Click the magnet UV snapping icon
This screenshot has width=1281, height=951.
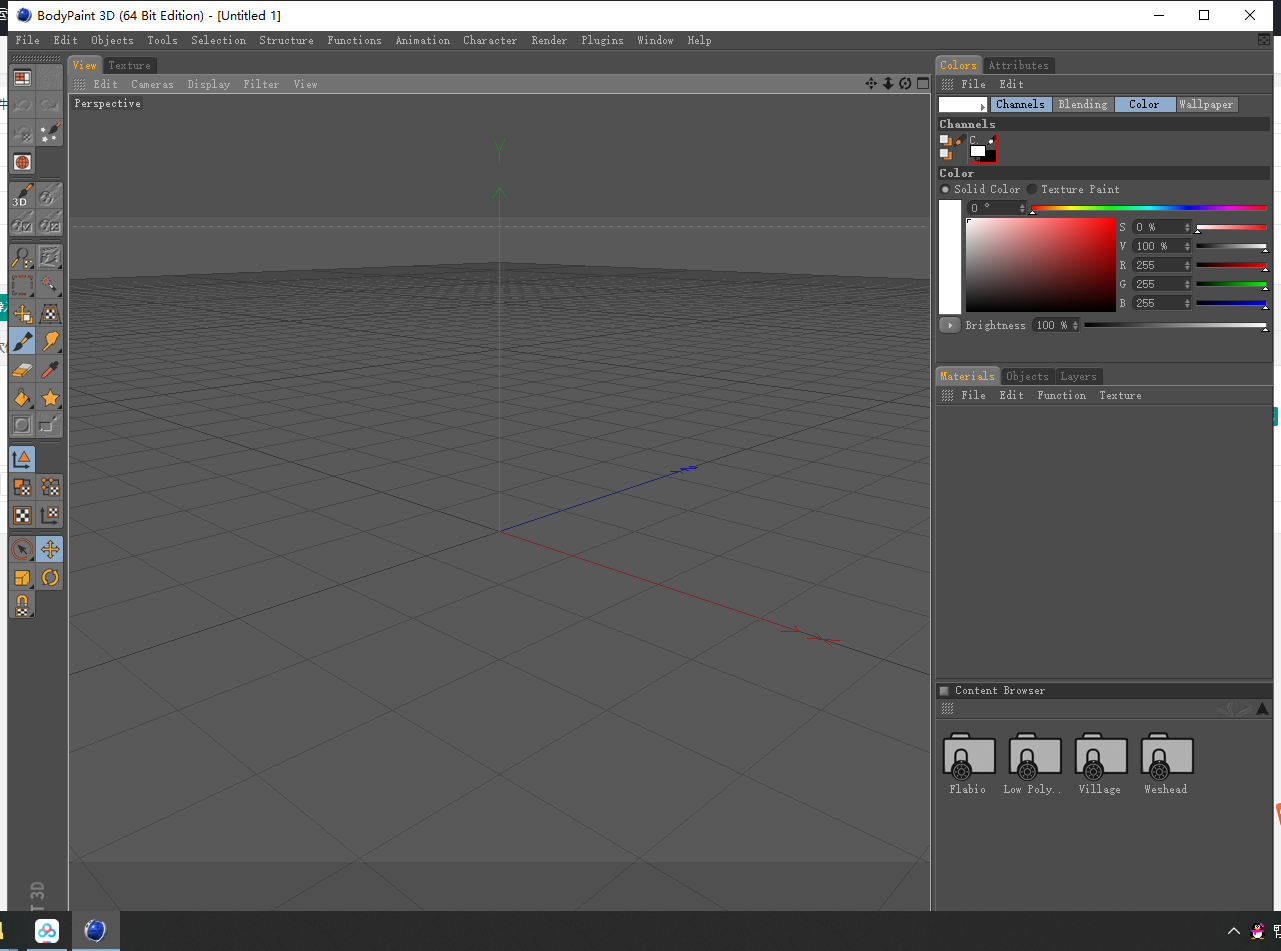pos(22,605)
